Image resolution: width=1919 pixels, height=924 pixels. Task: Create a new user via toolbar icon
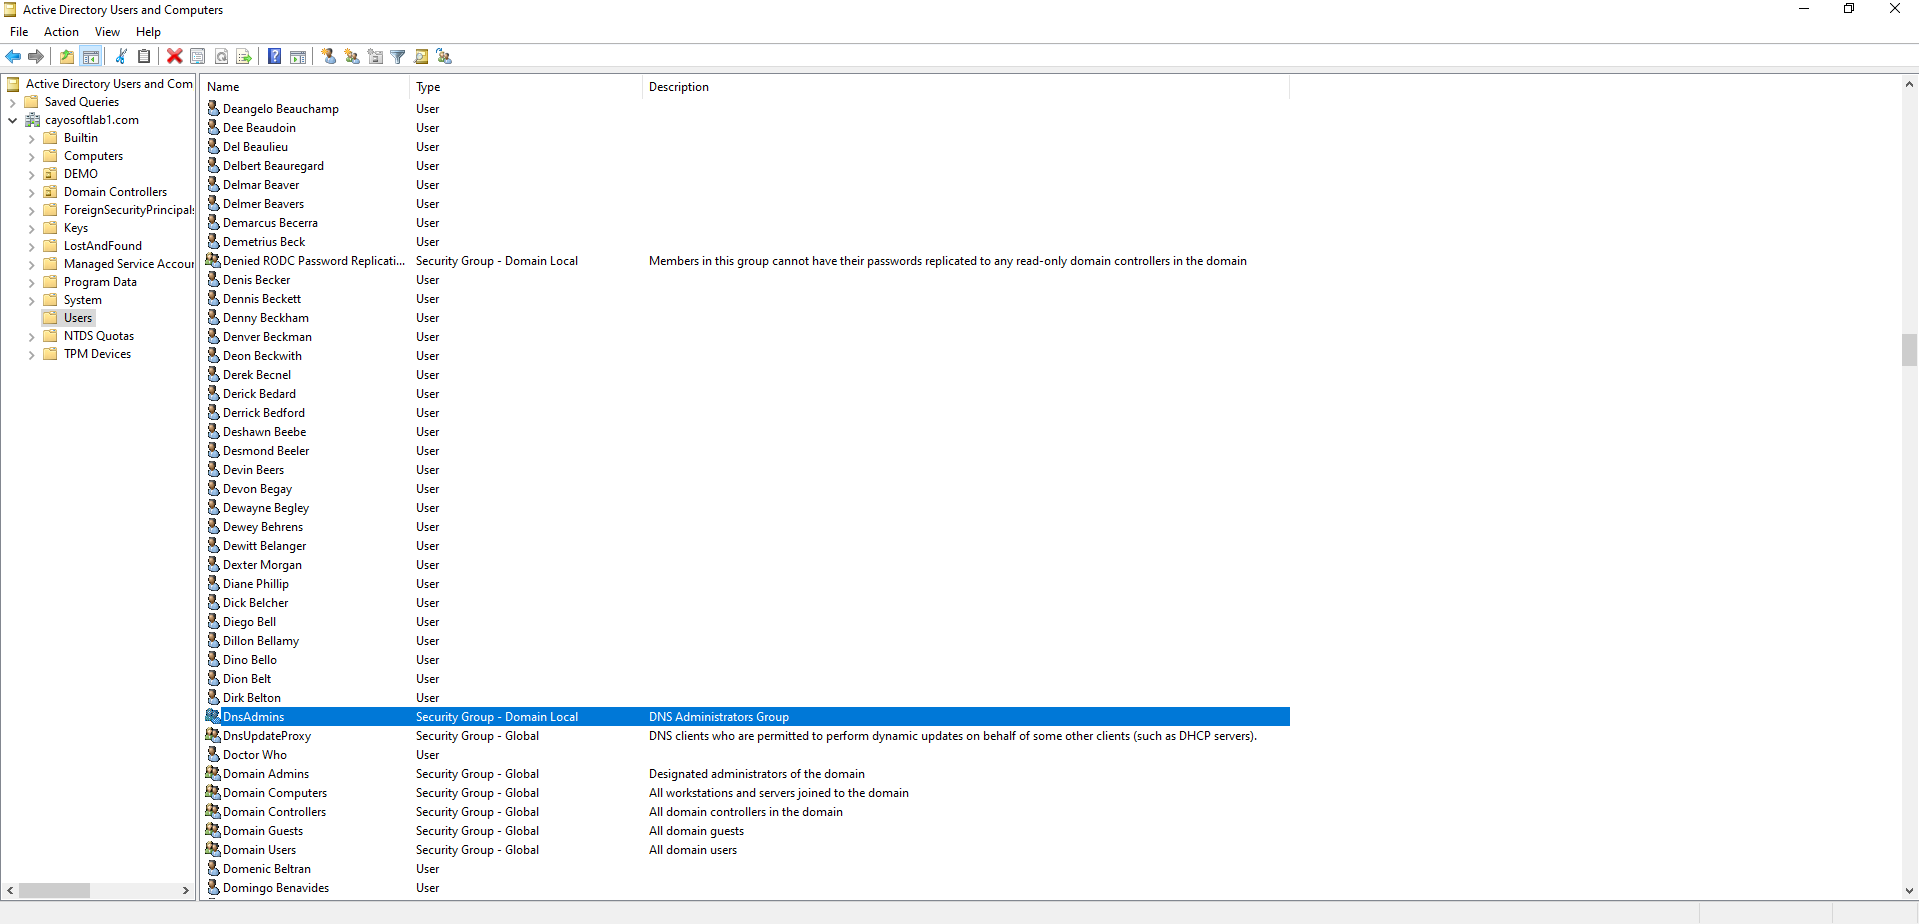tap(329, 57)
